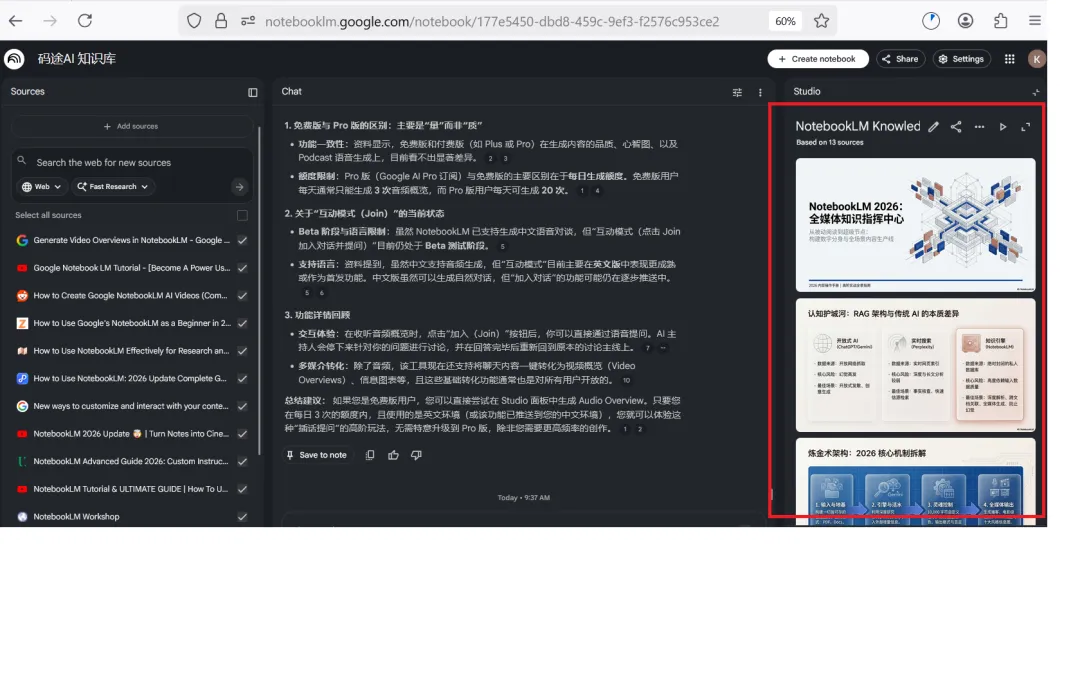1080x675 pixels.
Task: Collapse the Studio panel icon
Action: pos(1035,92)
